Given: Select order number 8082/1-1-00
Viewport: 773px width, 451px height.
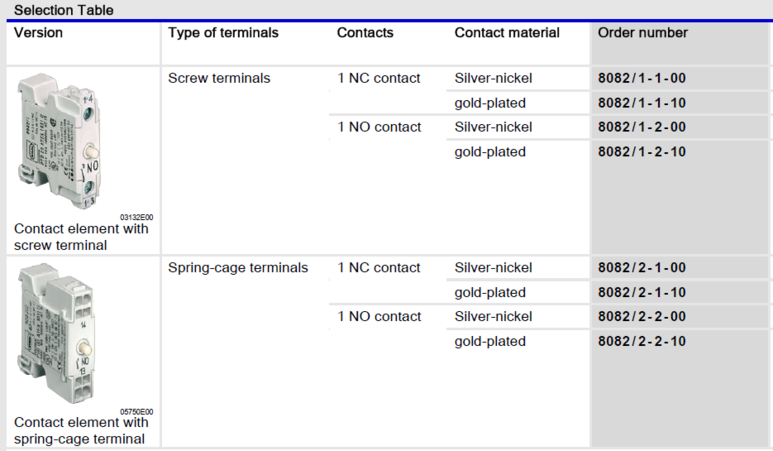Looking at the screenshot, I should 641,78.
